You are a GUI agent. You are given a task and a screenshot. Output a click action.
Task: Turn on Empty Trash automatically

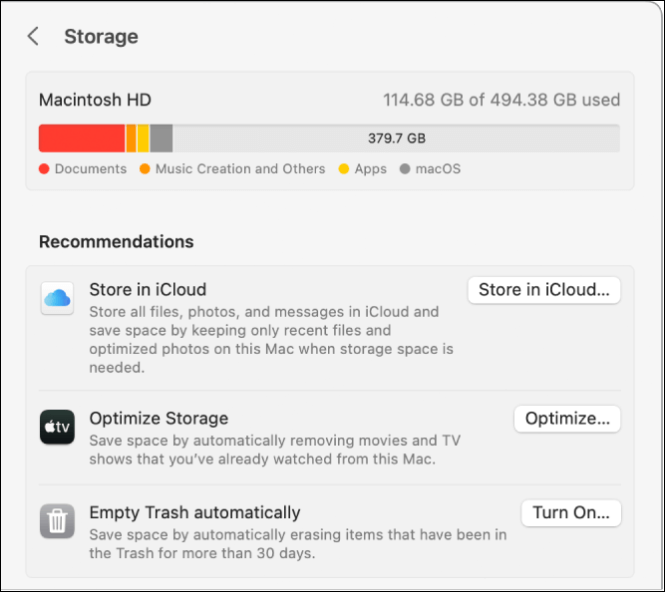coord(571,513)
